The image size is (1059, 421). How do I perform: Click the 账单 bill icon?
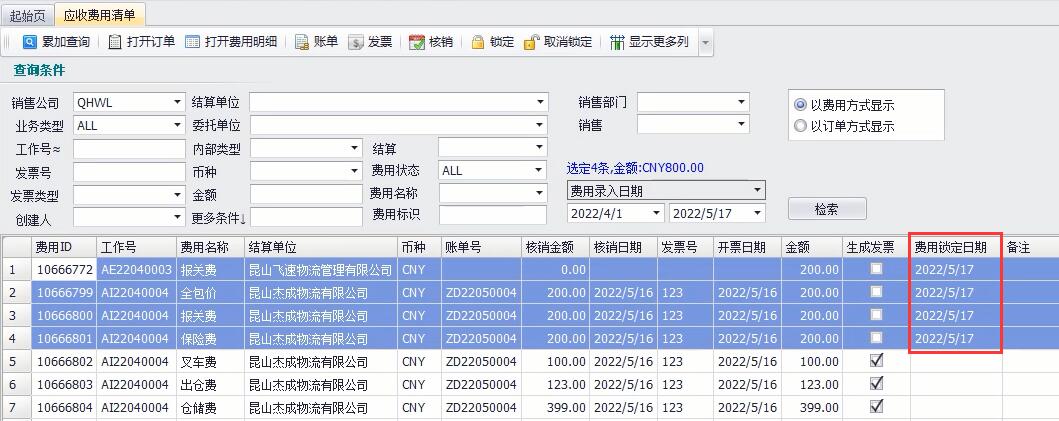(302, 42)
